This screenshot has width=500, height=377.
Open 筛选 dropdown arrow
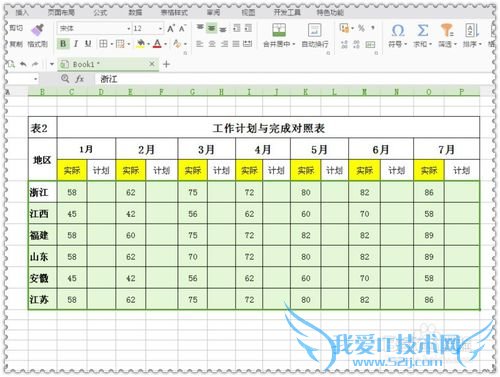(455, 44)
